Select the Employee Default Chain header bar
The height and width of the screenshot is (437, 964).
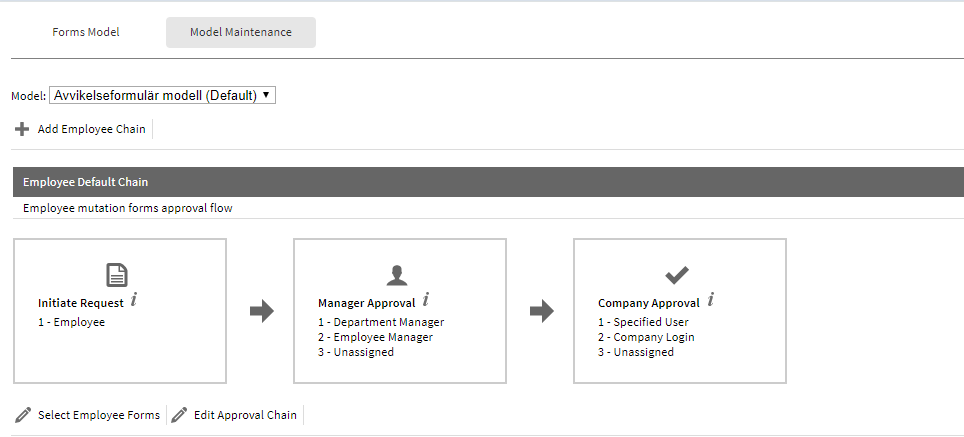[488, 182]
